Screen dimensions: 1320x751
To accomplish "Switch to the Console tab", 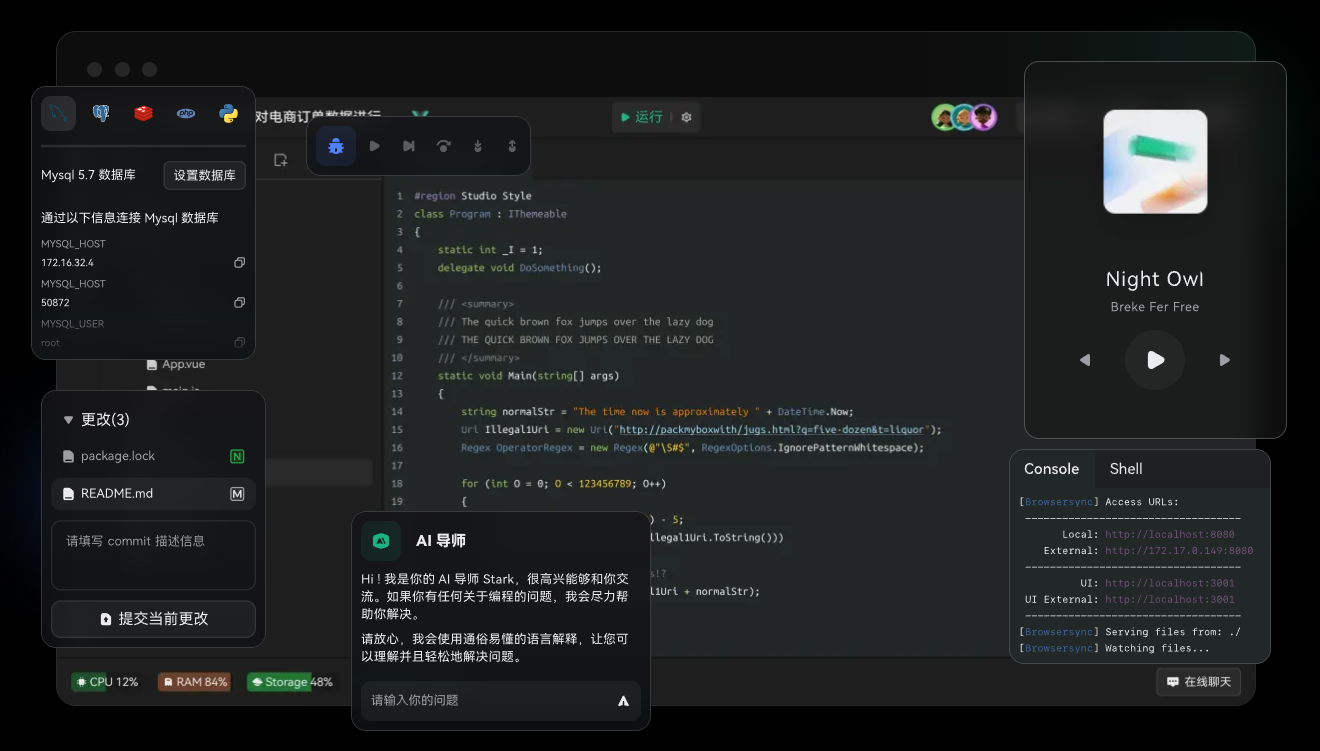I will pyautogui.click(x=1051, y=469).
